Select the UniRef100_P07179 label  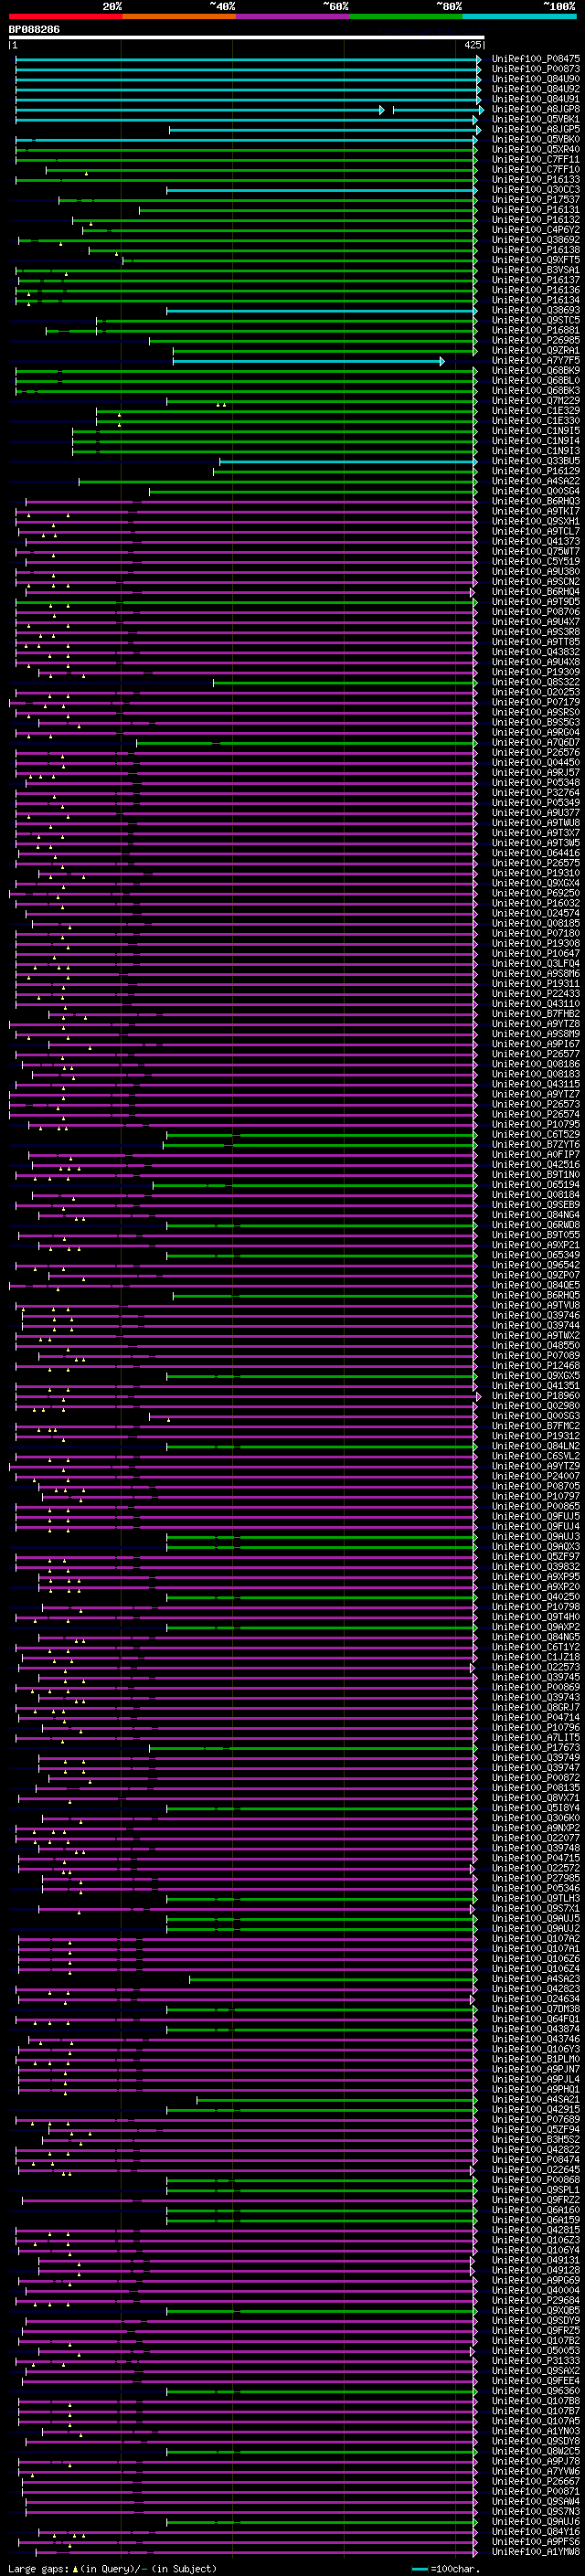point(536,702)
